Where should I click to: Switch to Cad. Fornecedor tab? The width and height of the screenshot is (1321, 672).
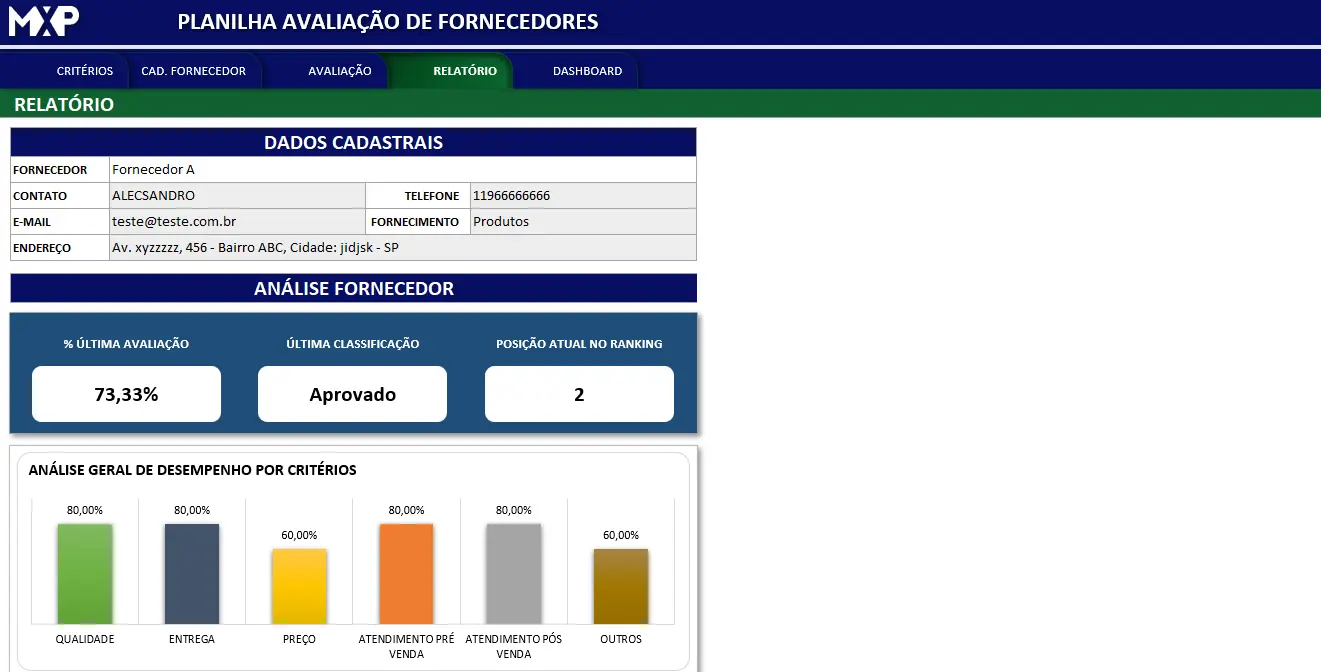pos(193,71)
